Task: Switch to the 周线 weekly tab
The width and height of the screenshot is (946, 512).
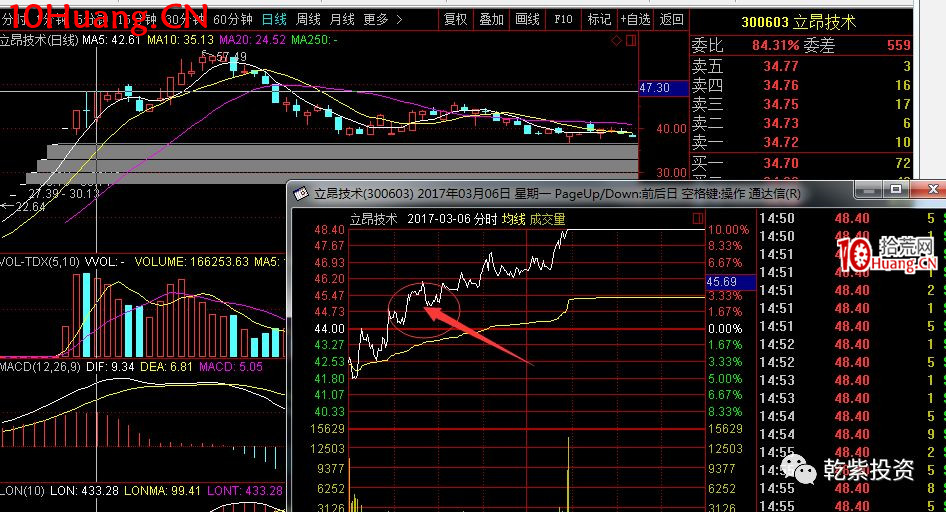Action: (x=308, y=19)
